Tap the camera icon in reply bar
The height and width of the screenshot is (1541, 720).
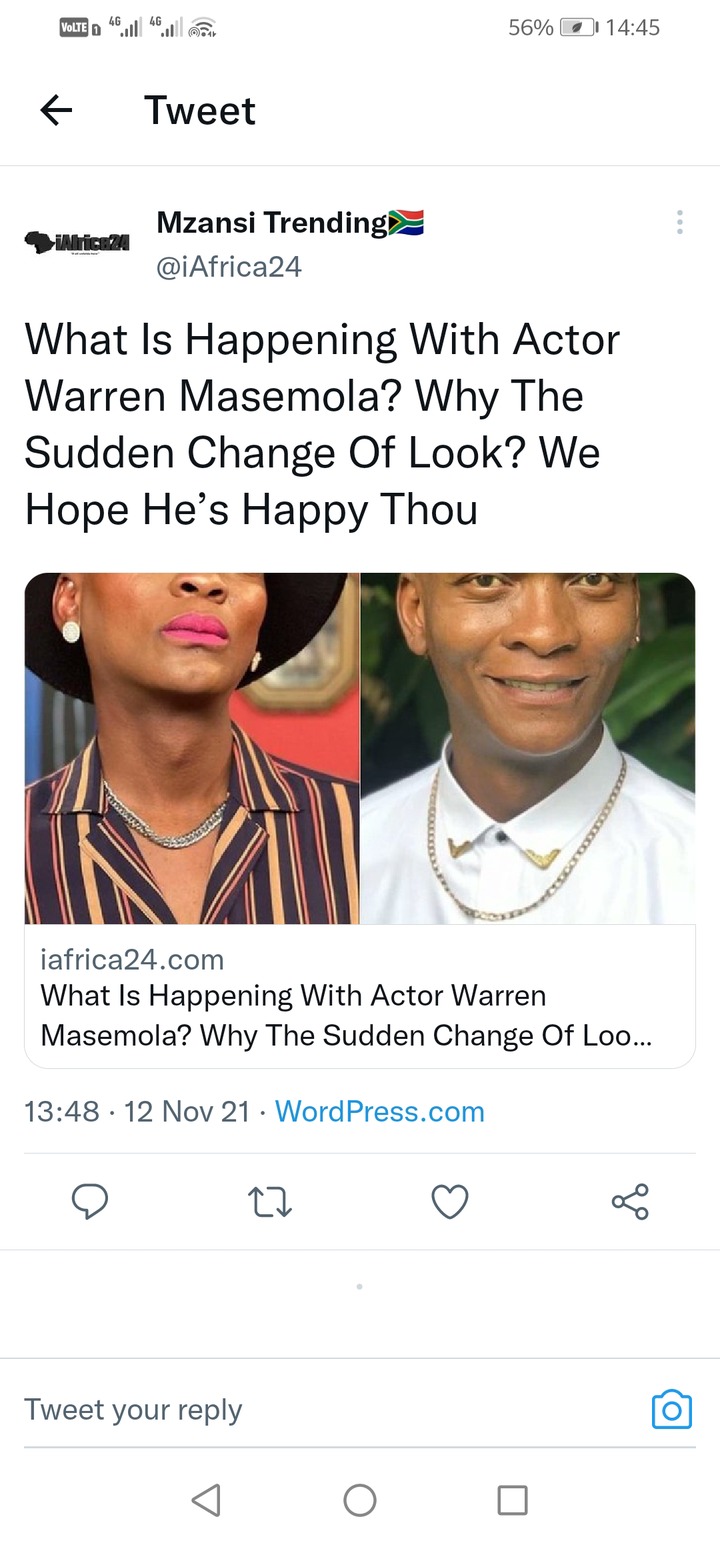pos(672,1409)
